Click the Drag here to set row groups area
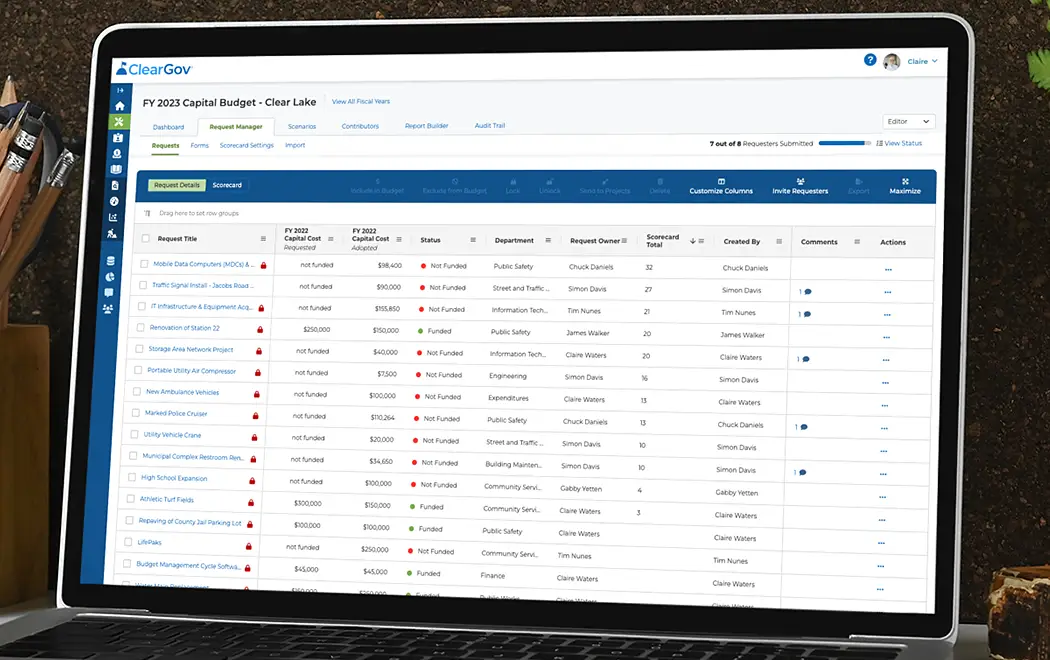Screen dimensions: 1050x660 click(199, 214)
